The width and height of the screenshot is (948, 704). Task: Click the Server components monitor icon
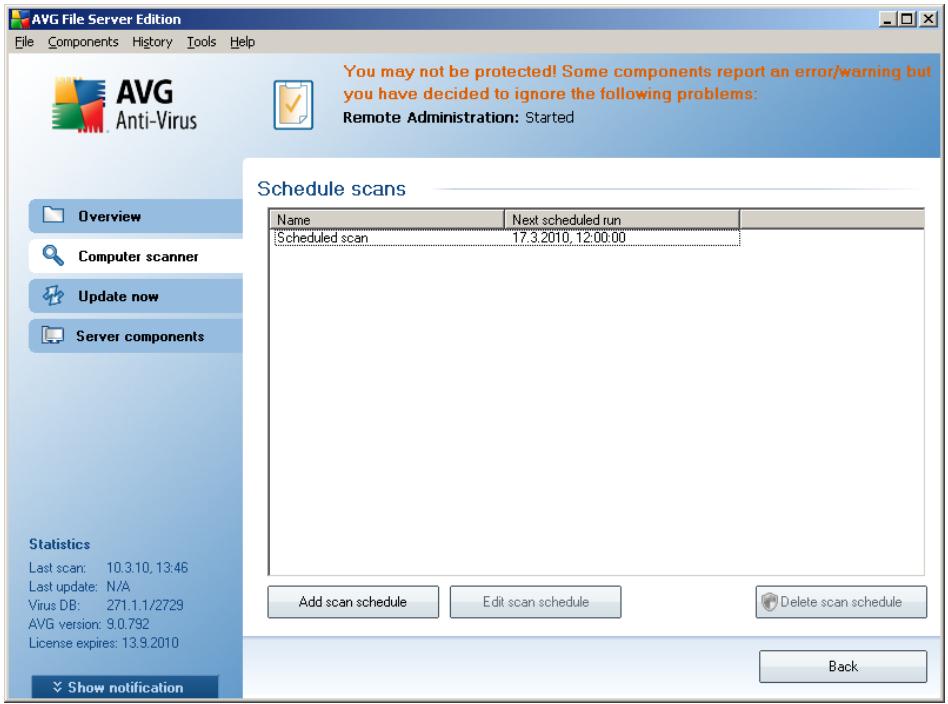(x=53, y=335)
